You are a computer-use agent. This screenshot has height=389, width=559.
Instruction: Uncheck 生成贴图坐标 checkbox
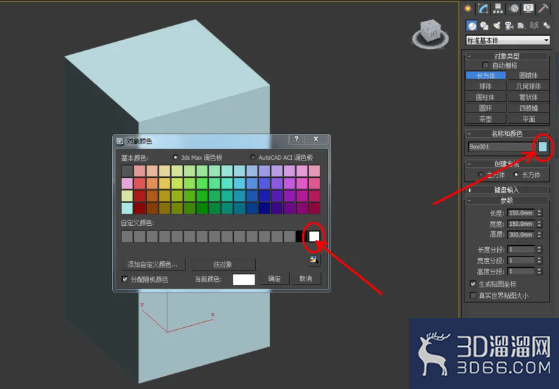coord(473,284)
